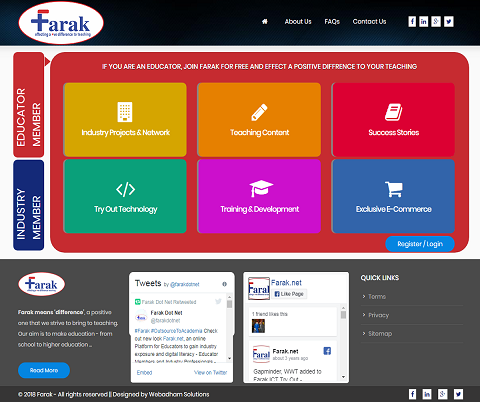Screen dimensions: 480x402
Task: Open Twitter icon in the header
Action: tap(449, 22)
